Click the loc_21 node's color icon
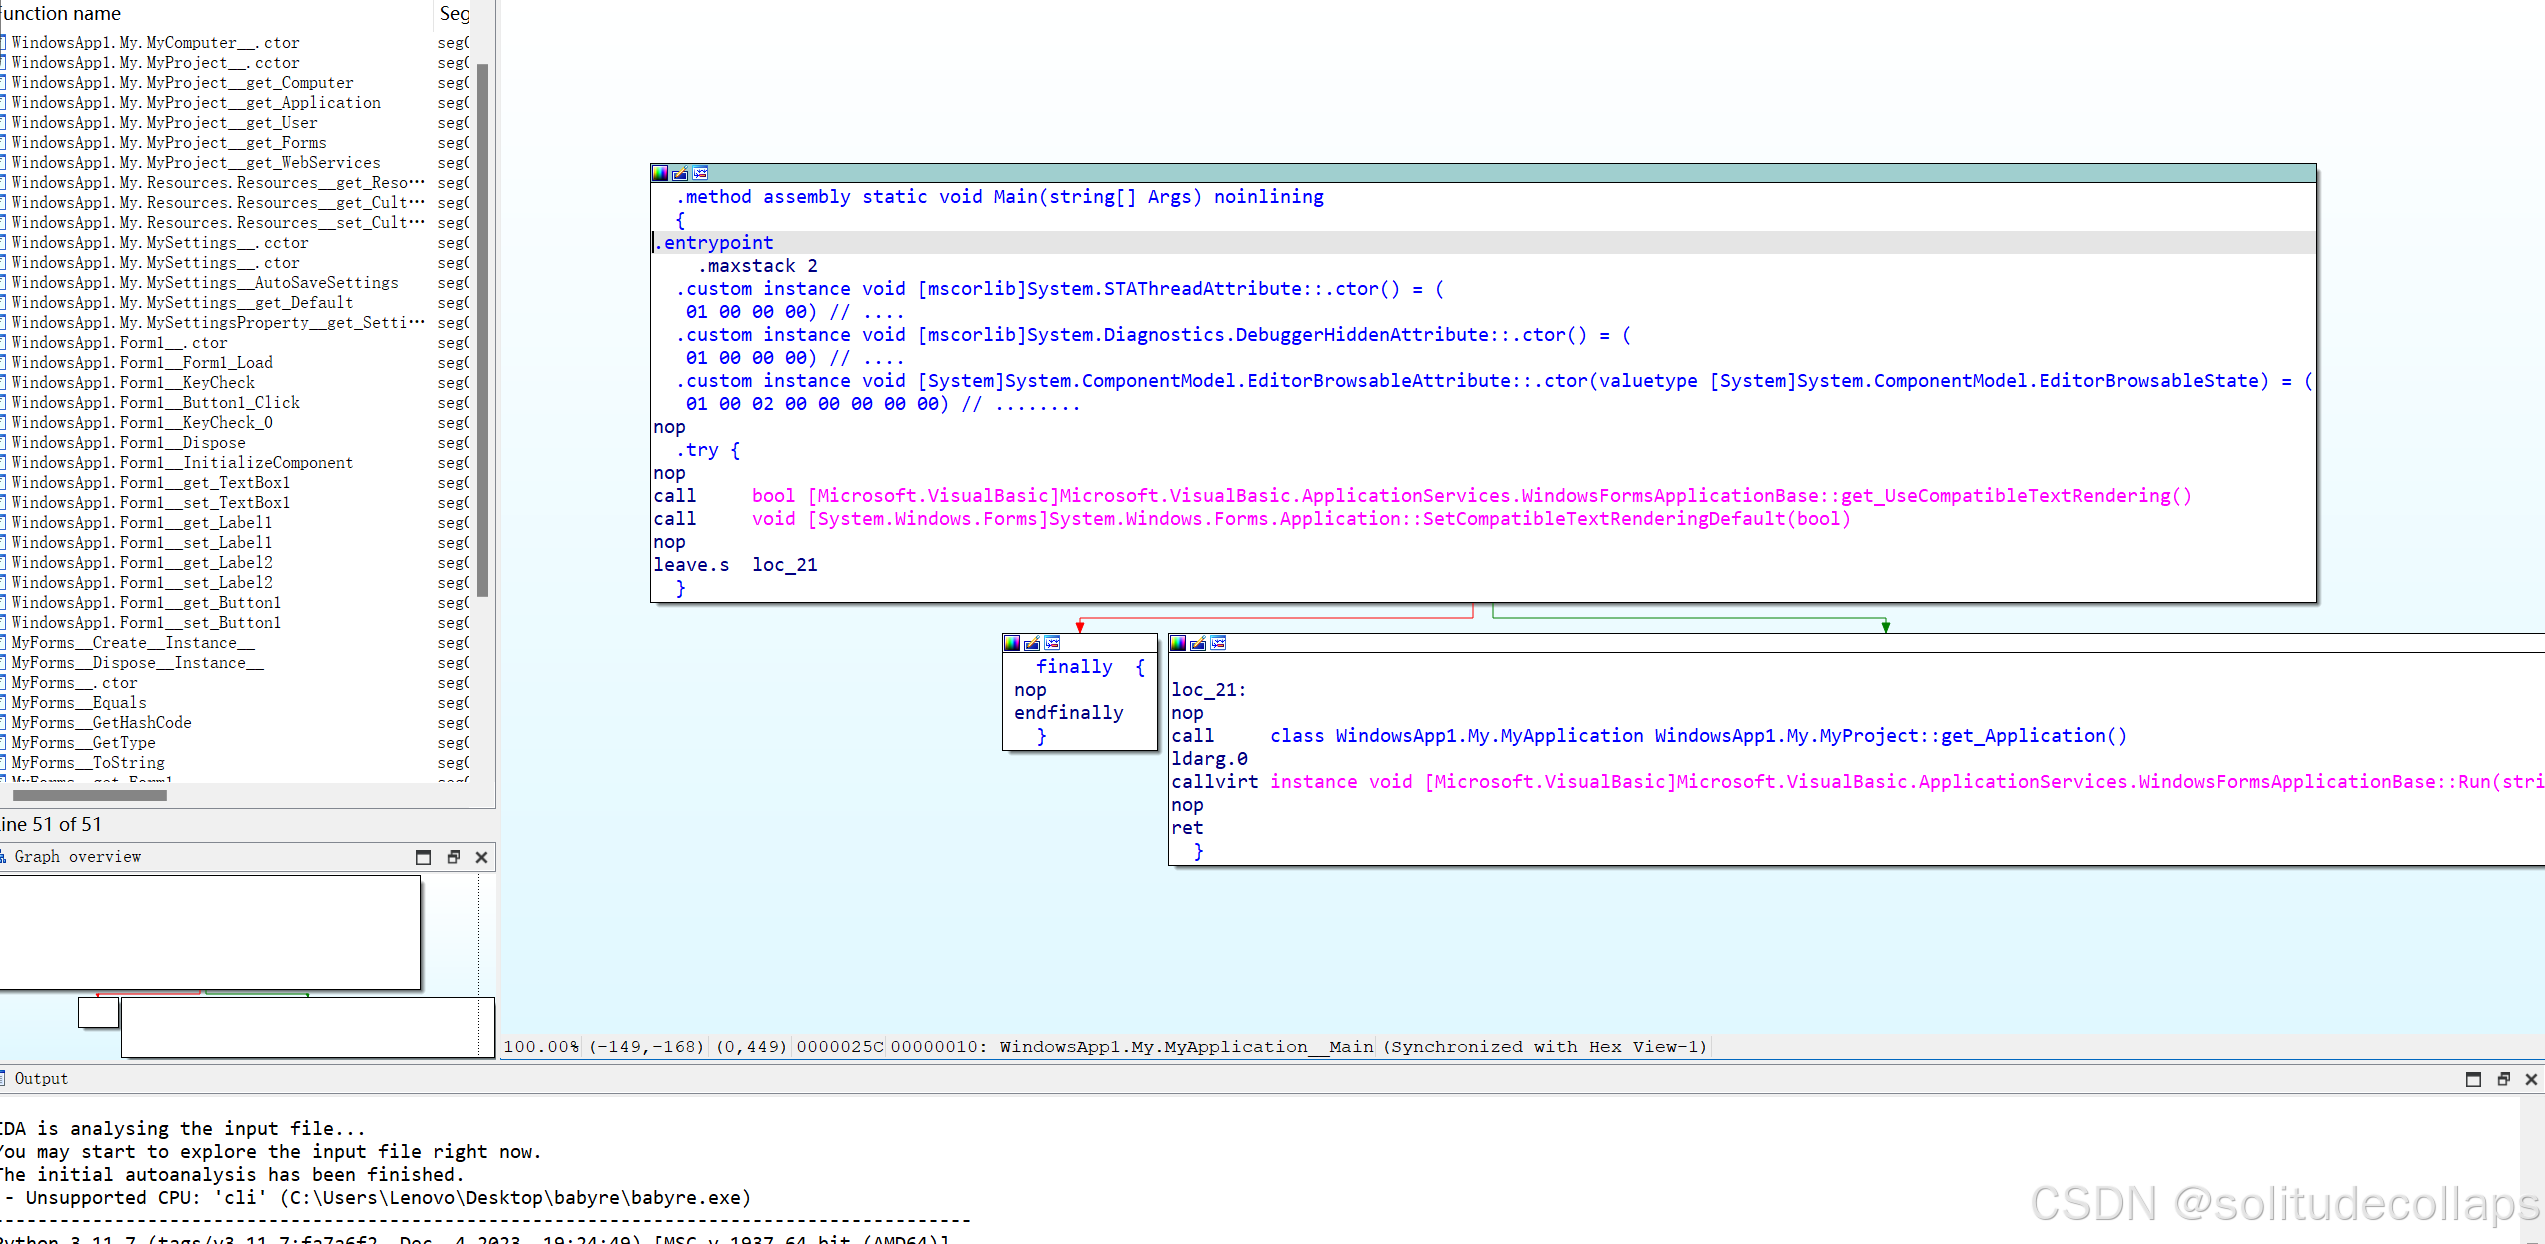This screenshot has height=1244, width=2545. 1178,643
